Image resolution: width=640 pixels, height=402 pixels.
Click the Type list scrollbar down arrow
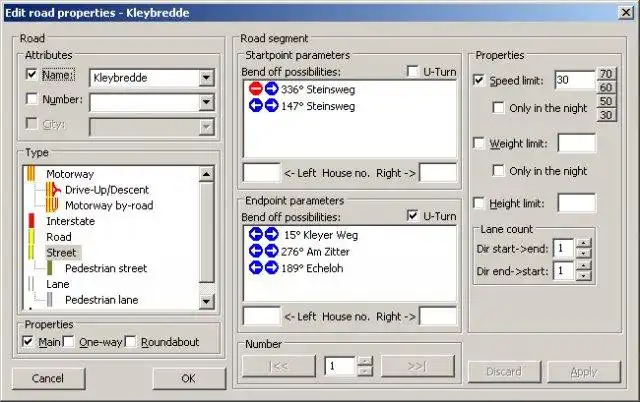pos(207,302)
